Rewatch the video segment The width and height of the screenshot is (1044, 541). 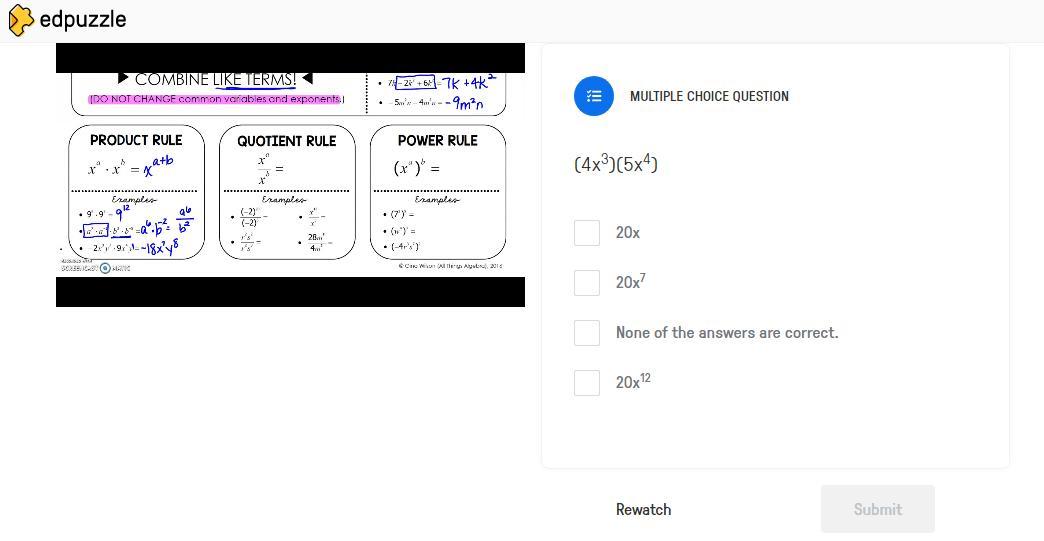643,510
